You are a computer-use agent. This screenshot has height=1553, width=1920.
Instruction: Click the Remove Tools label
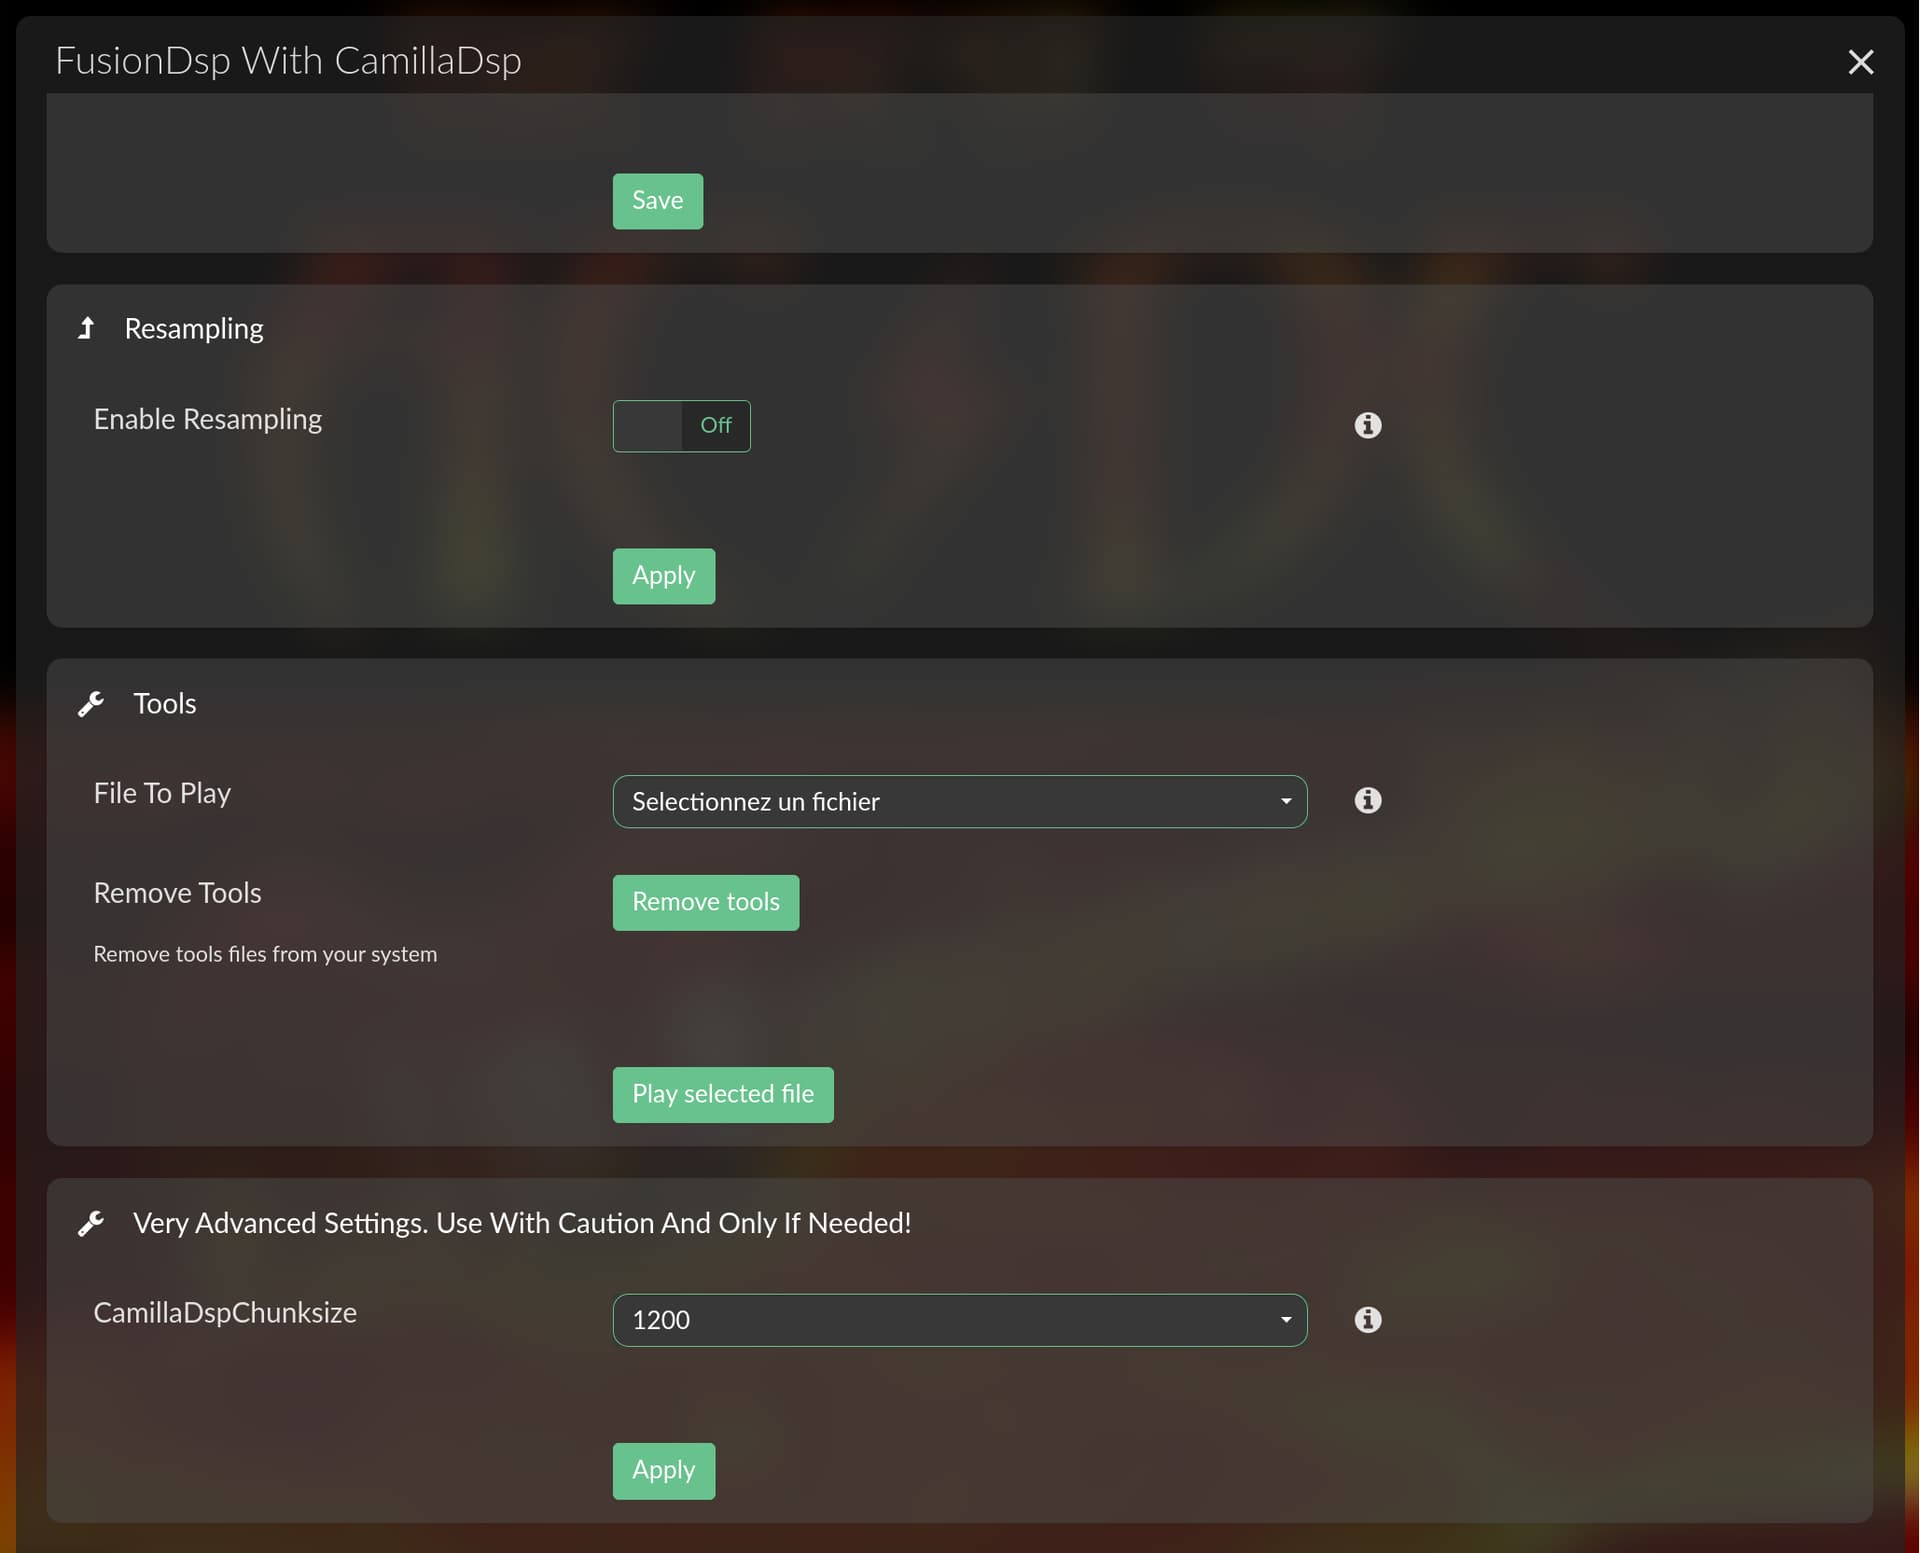point(177,893)
